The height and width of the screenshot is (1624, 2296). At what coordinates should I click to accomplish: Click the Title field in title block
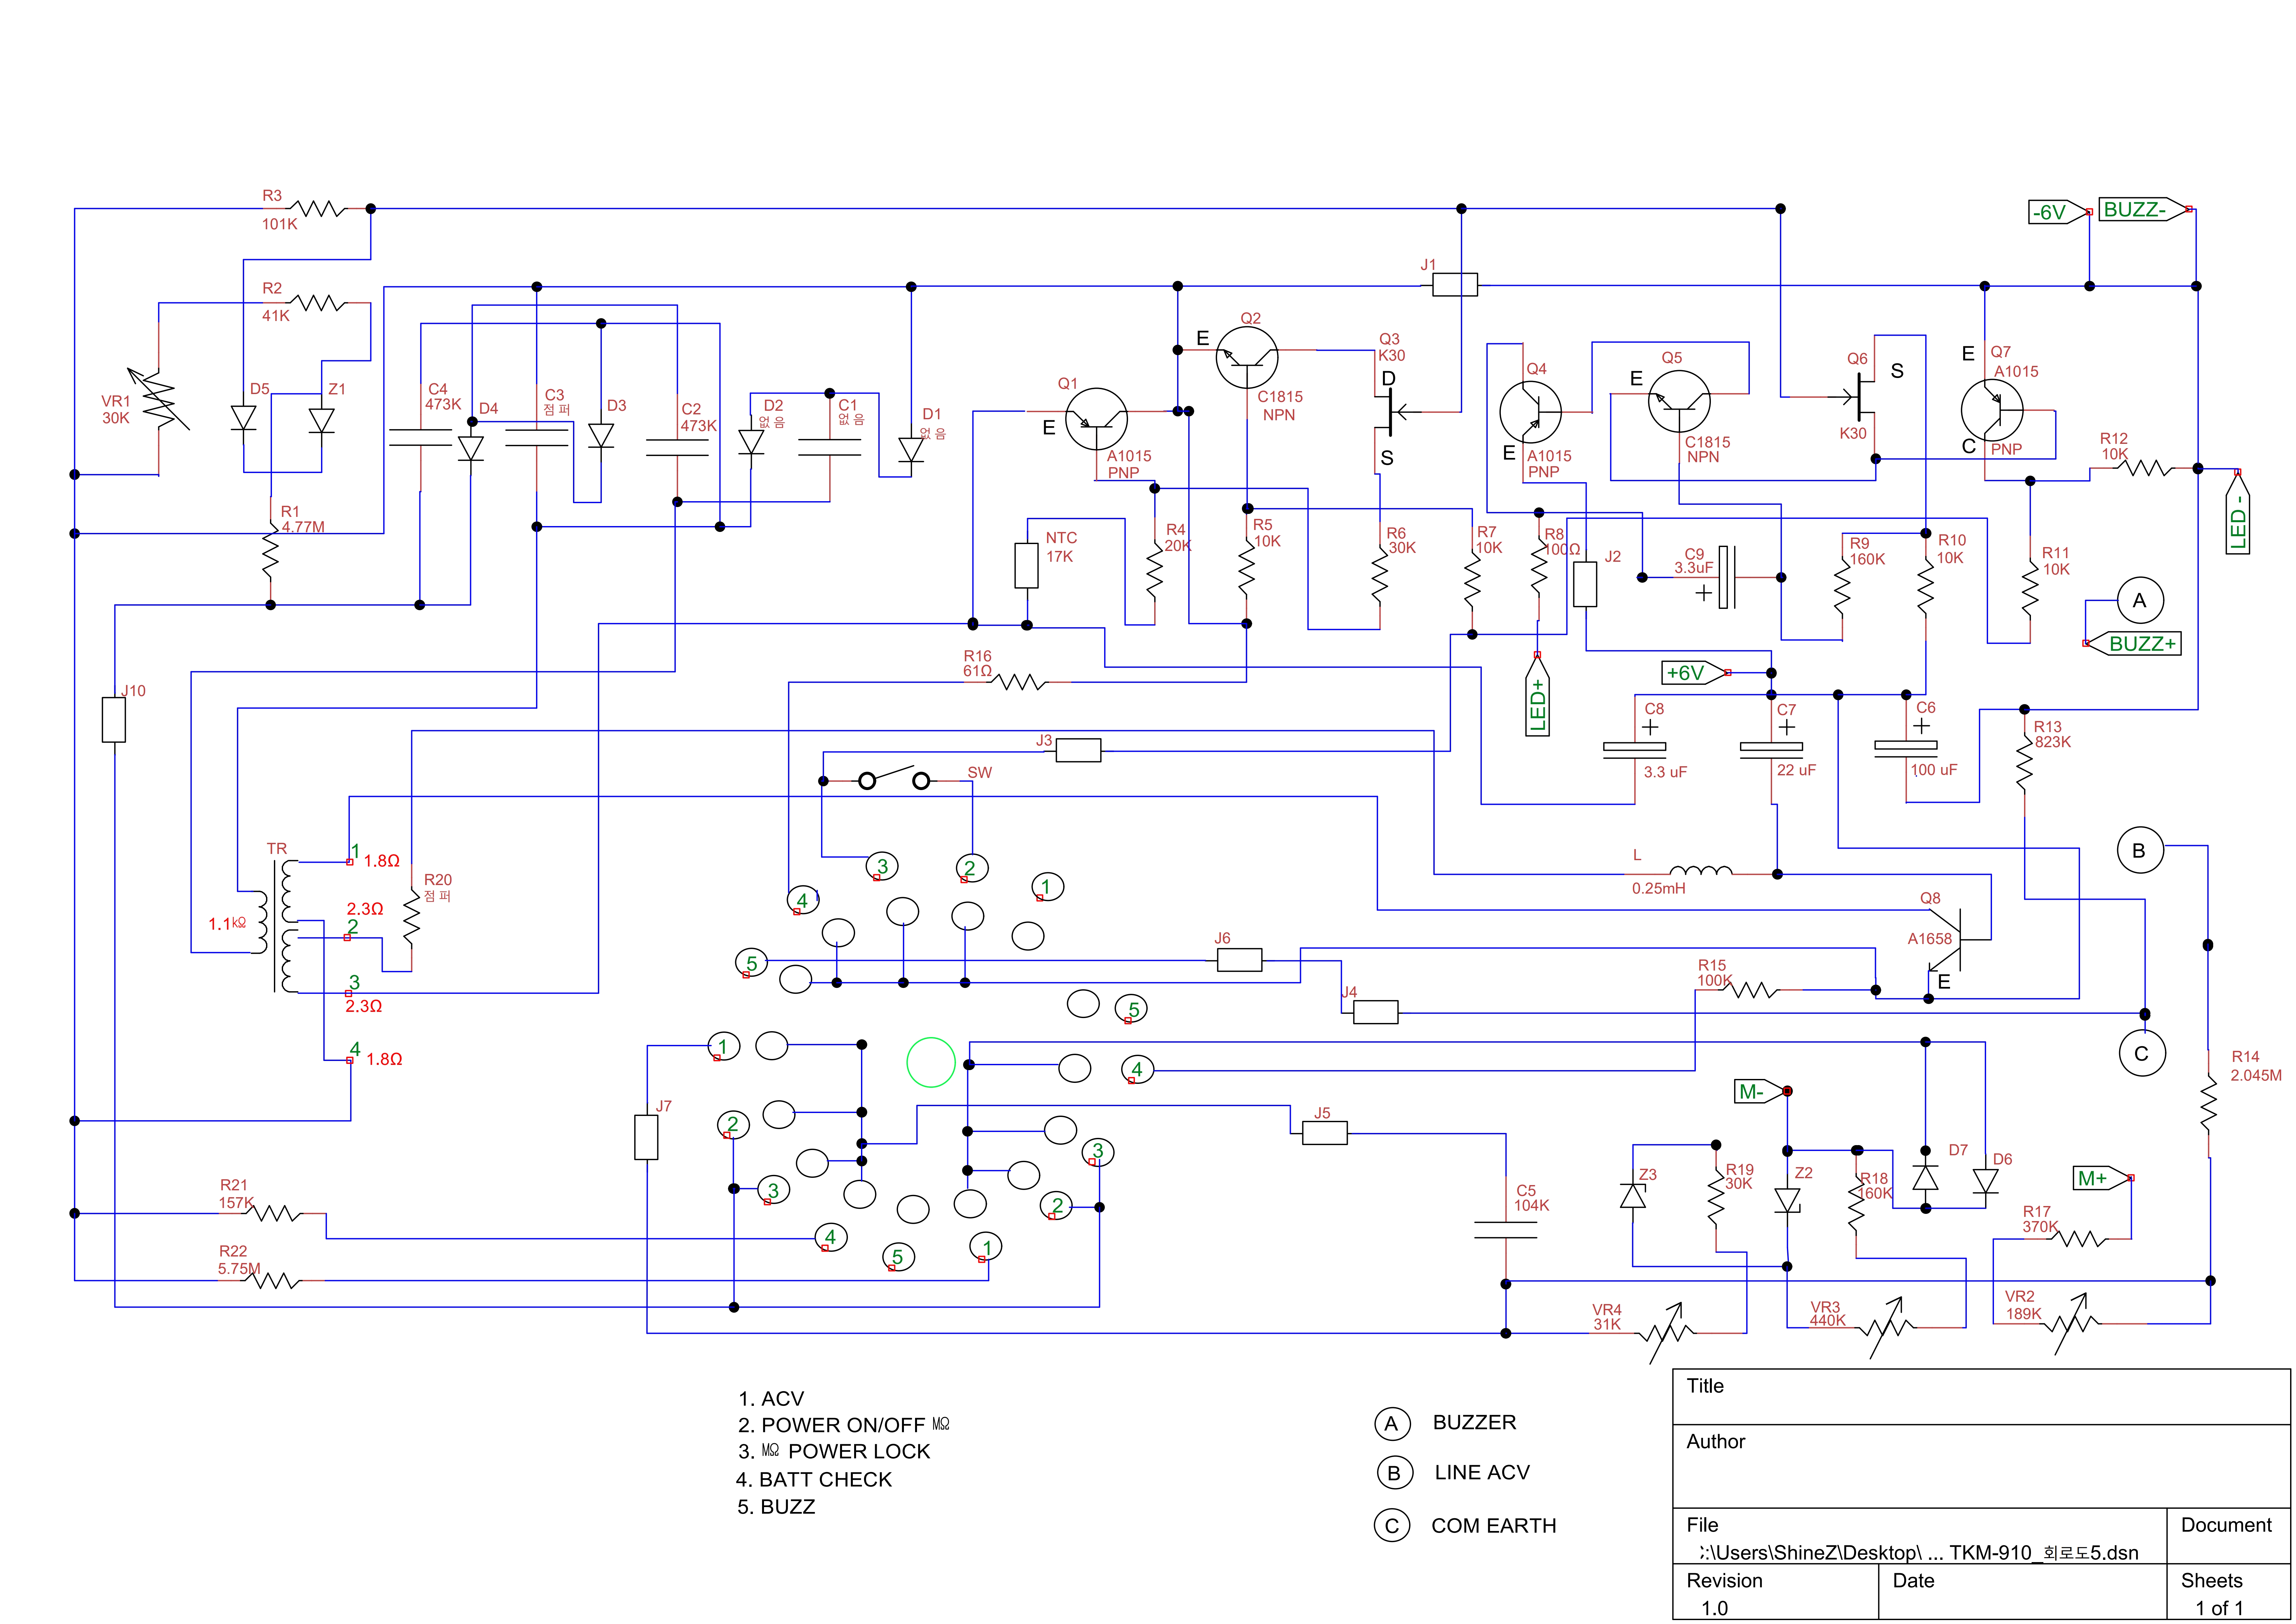(1981, 1397)
